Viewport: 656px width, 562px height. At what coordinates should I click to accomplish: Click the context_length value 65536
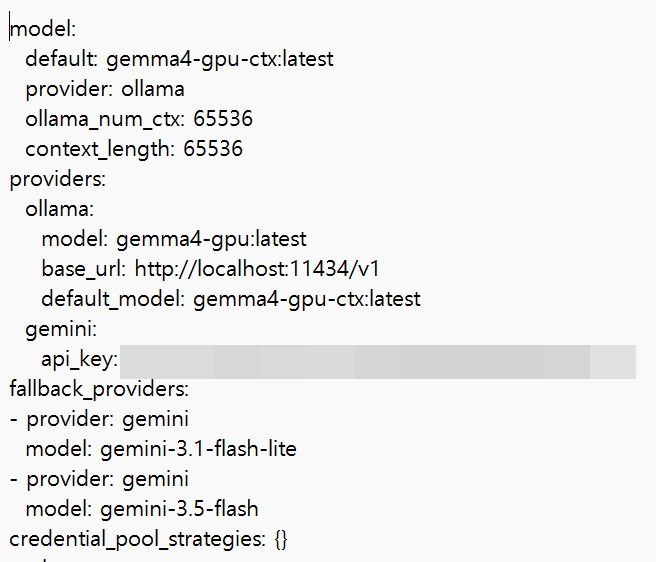click(x=213, y=149)
